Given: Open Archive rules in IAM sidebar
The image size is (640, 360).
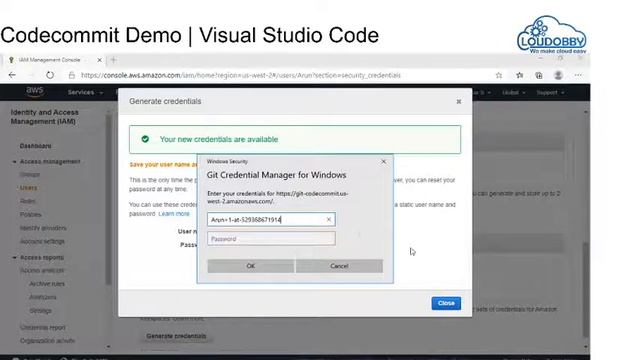Looking at the screenshot, I should (x=47, y=284).
